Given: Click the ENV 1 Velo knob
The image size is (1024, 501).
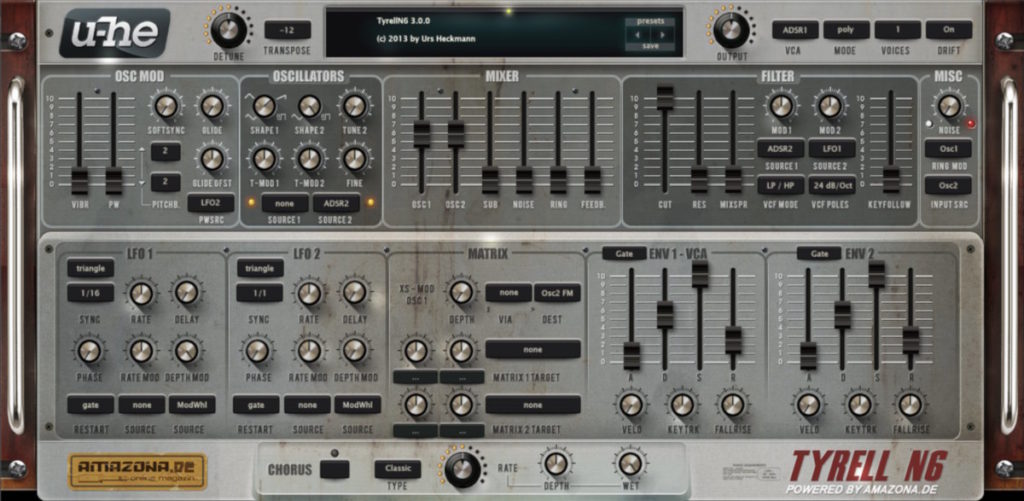Looking at the screenshot, I should tap(631, 405).
